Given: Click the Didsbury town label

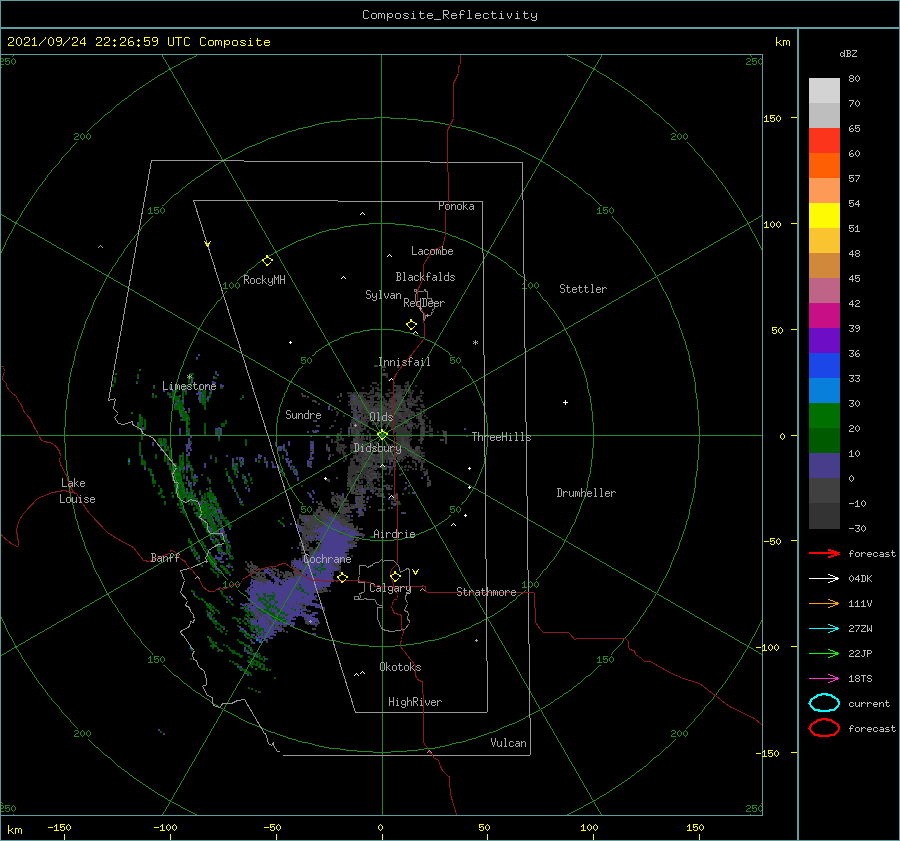Looking at the screenshot, I should [377, 448].
